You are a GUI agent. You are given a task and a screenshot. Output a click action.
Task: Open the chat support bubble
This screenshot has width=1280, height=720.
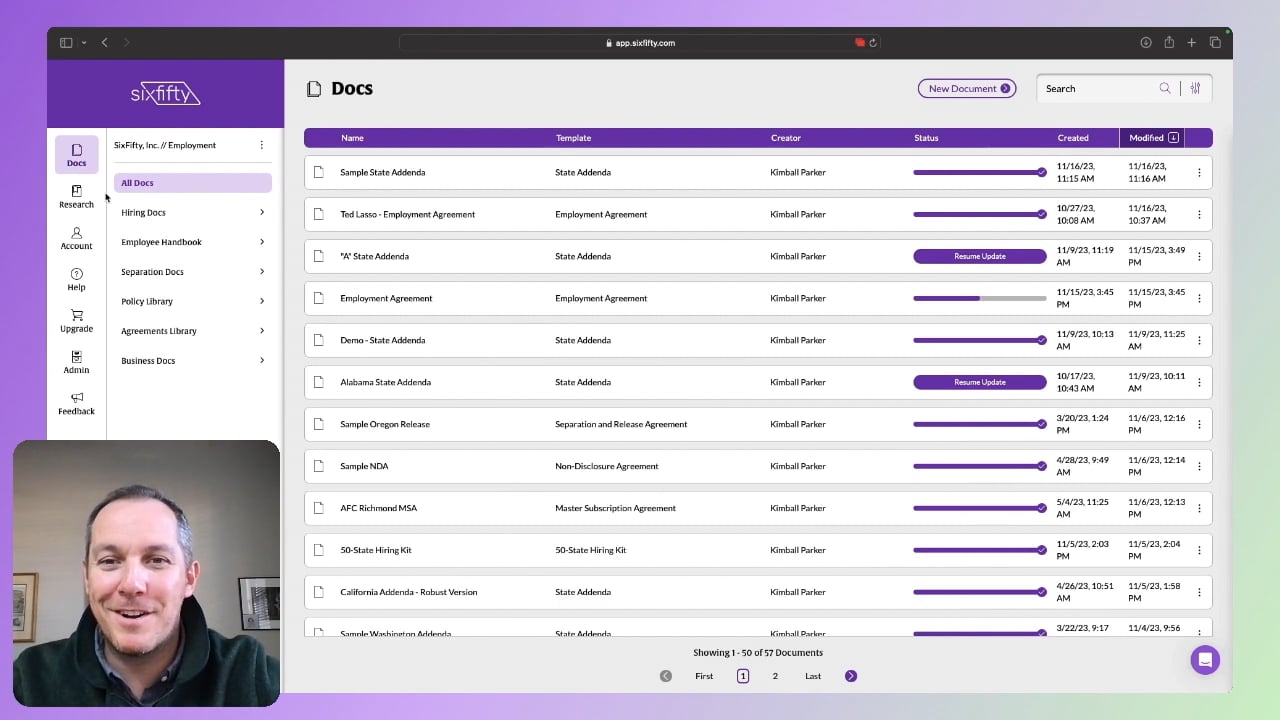pos(1205,660)
